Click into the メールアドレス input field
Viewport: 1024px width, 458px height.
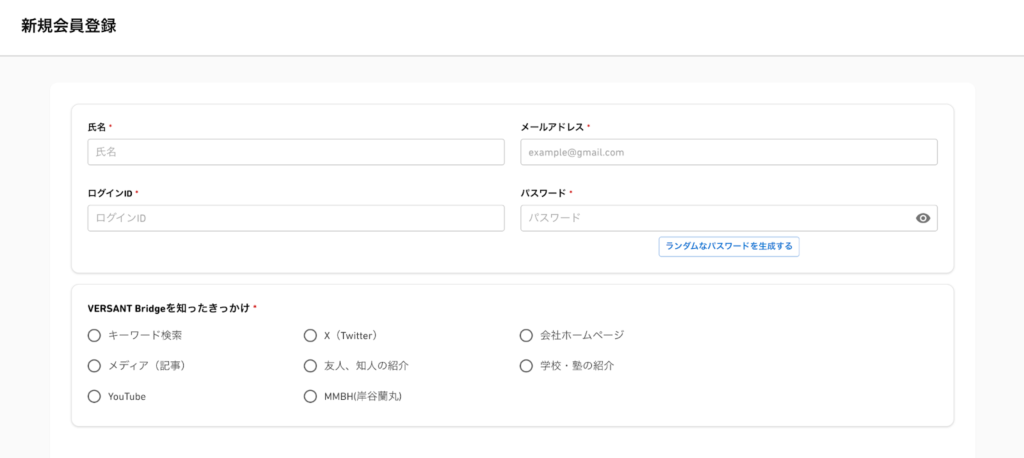click(728, 152)
